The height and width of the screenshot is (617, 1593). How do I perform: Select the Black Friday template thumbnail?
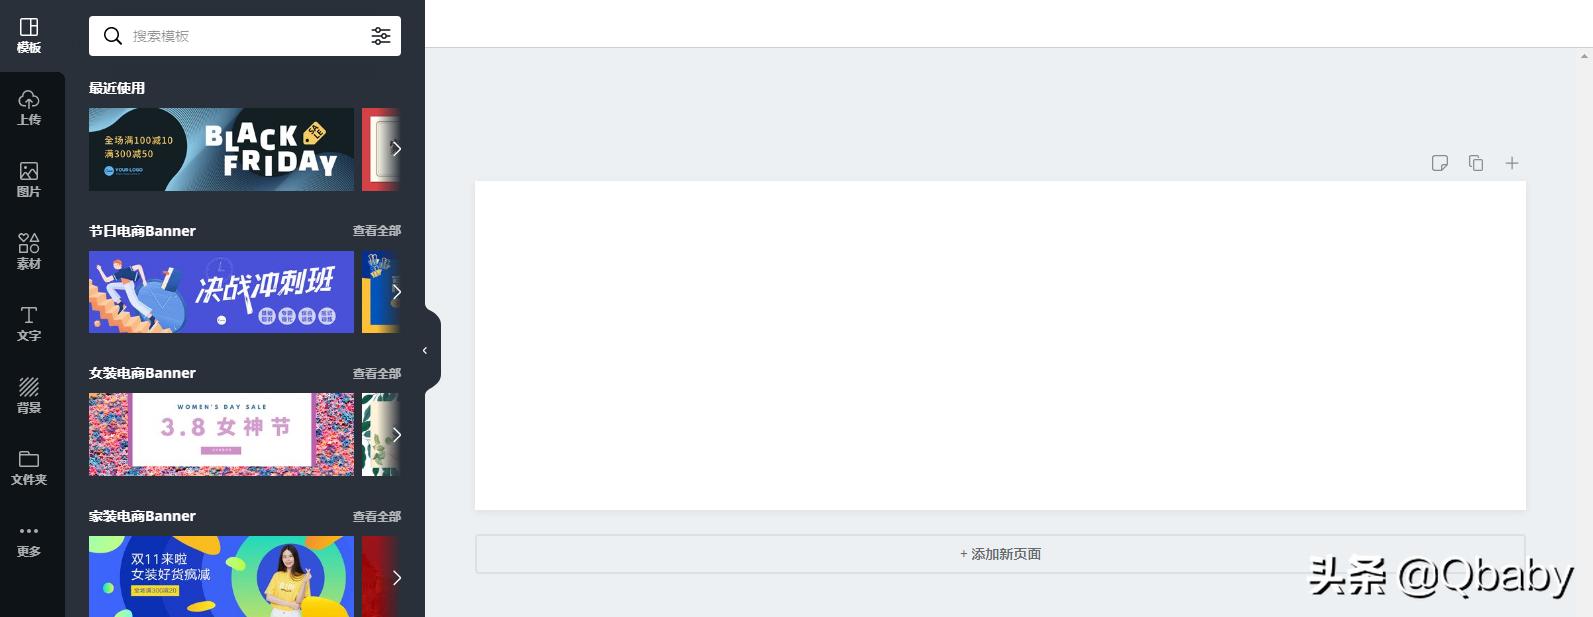pos(221,149)
